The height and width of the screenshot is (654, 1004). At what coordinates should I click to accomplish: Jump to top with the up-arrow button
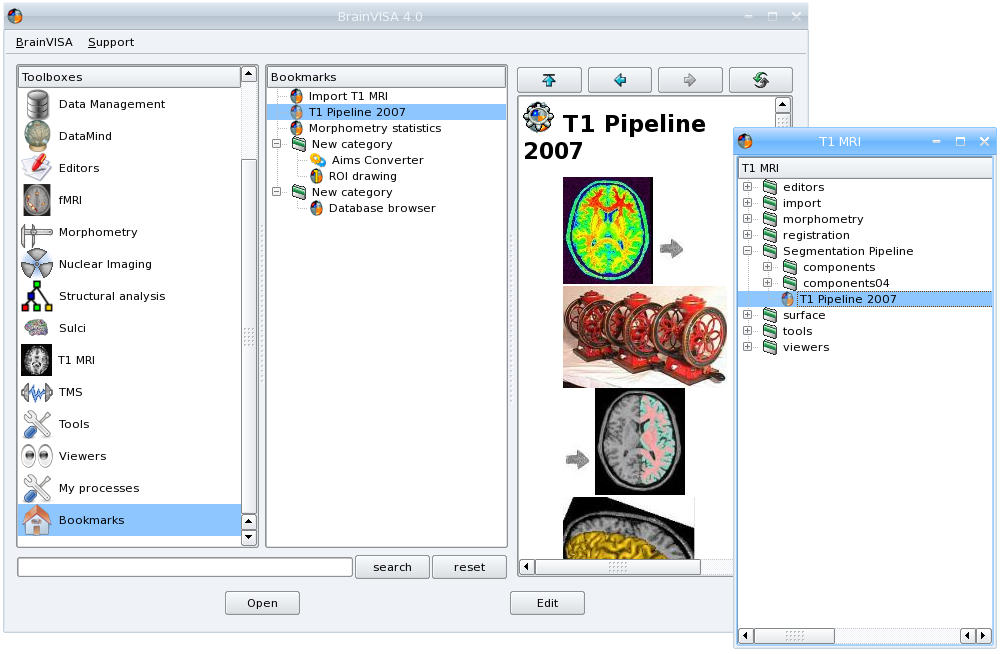(x=549, y=80)
